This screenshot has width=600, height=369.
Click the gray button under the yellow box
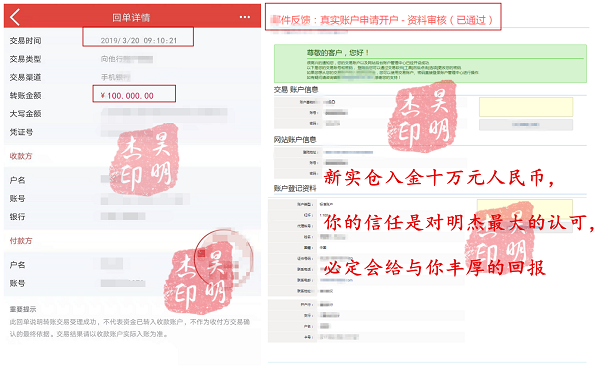tap(526, 125)
